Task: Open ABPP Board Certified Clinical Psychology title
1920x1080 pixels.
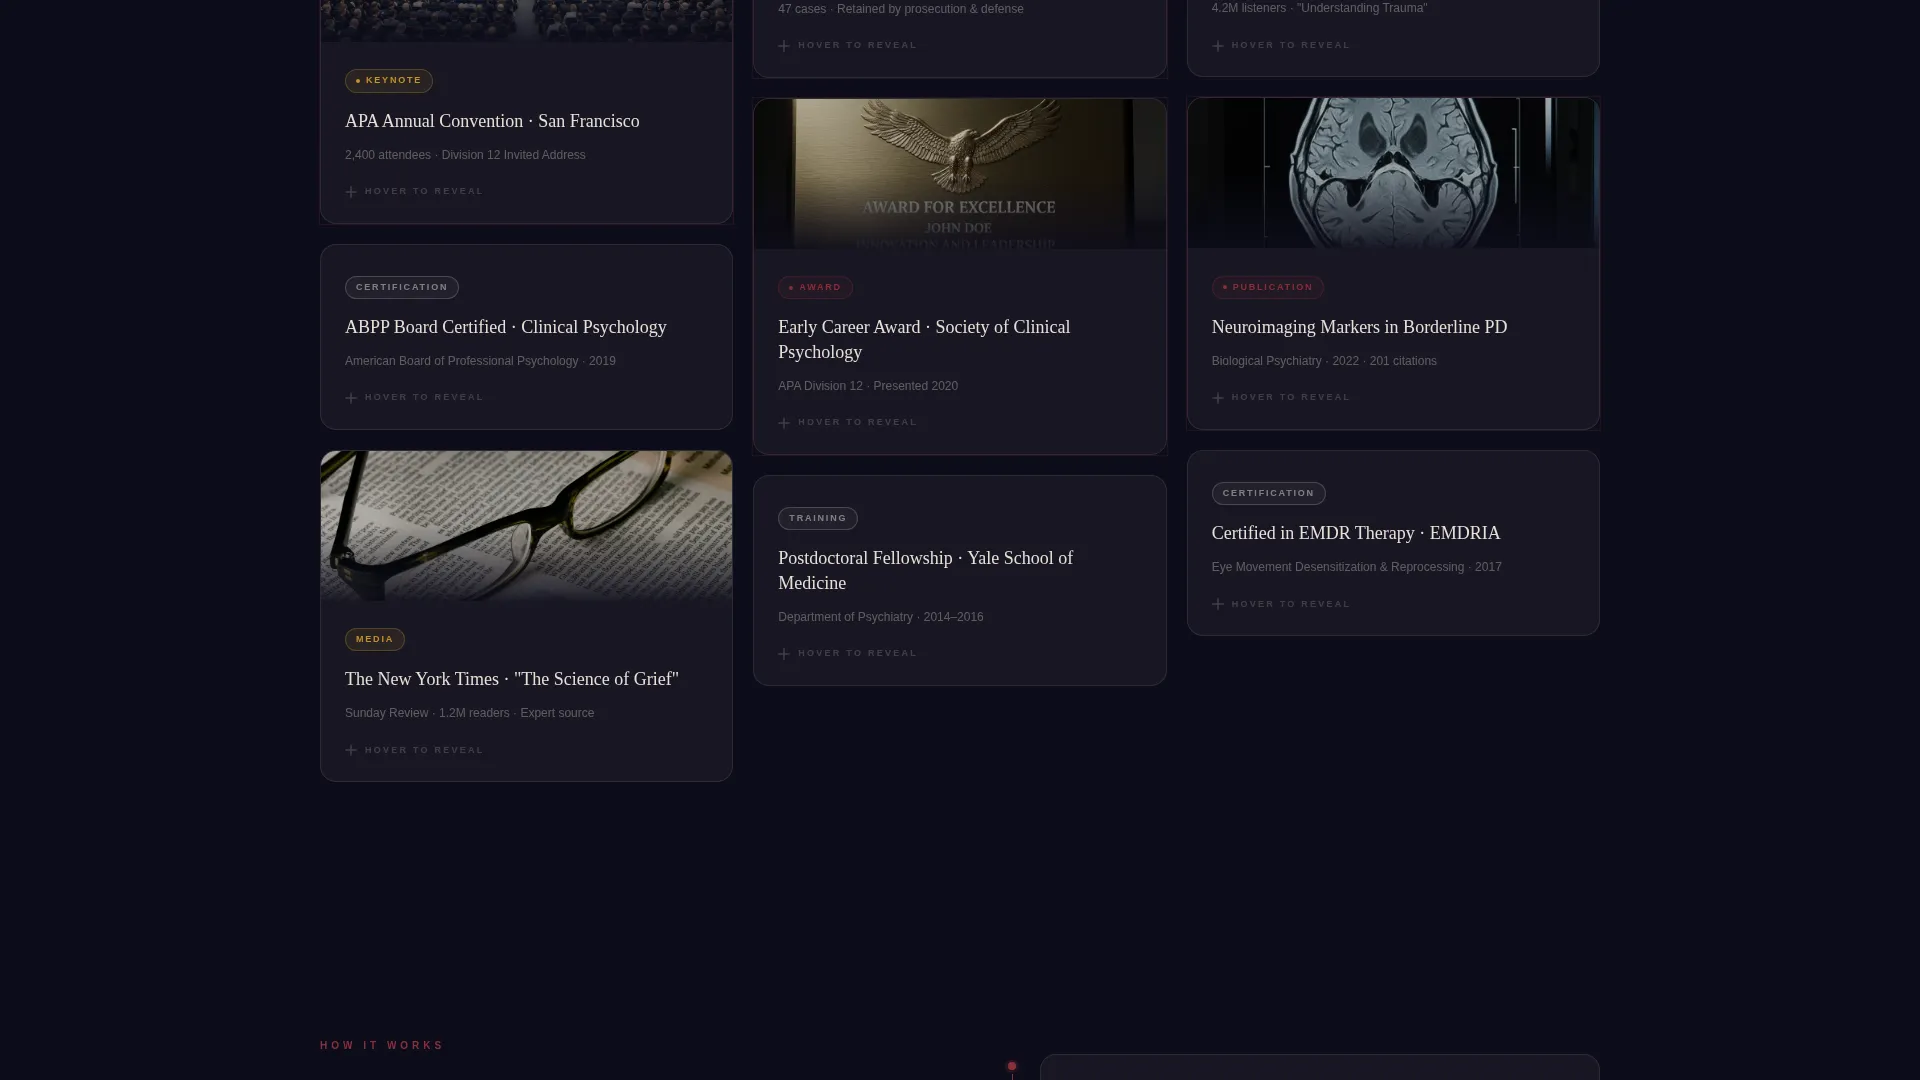Action: tap(506, 328)
